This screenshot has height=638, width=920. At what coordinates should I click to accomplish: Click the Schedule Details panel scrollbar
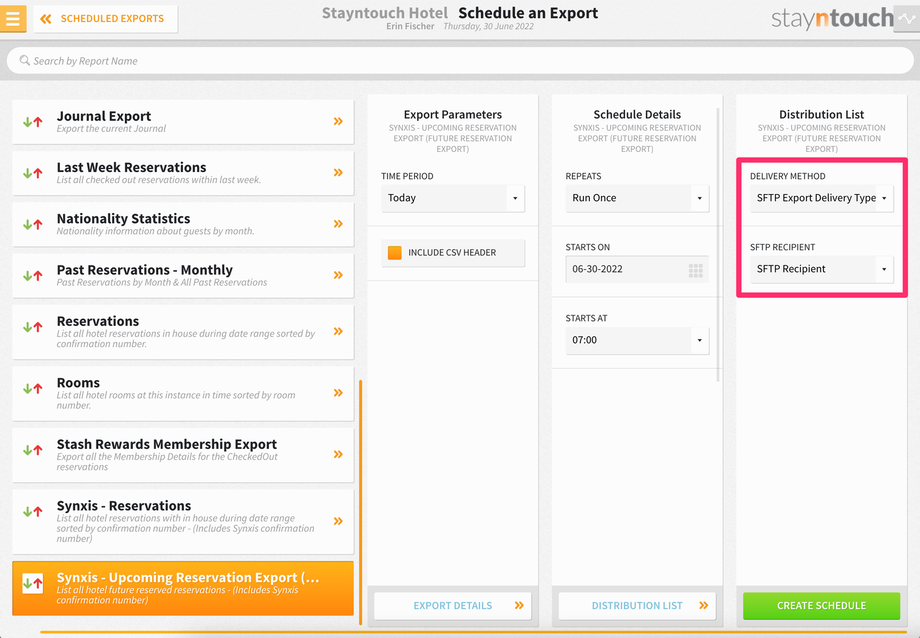coord(718,245)
